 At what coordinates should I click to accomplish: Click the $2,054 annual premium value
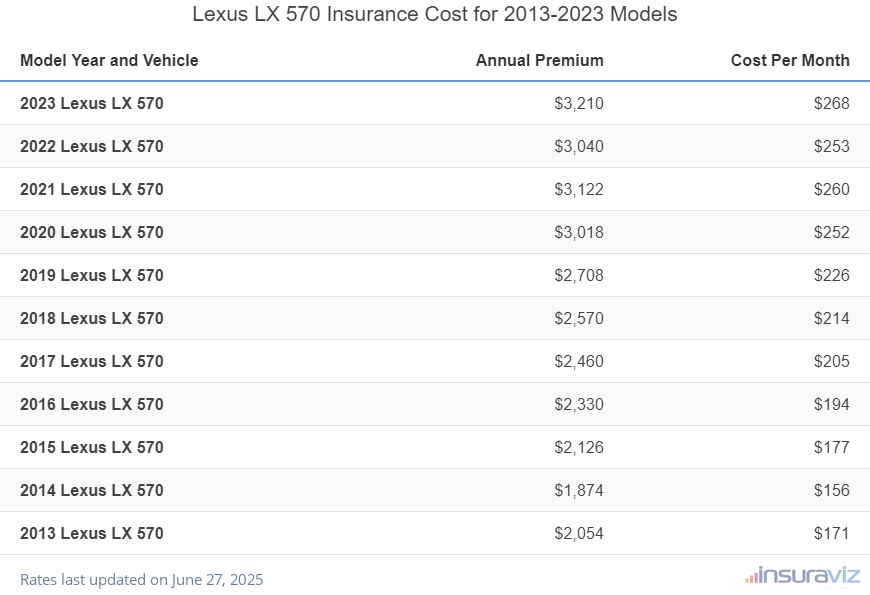click(579, 533)
